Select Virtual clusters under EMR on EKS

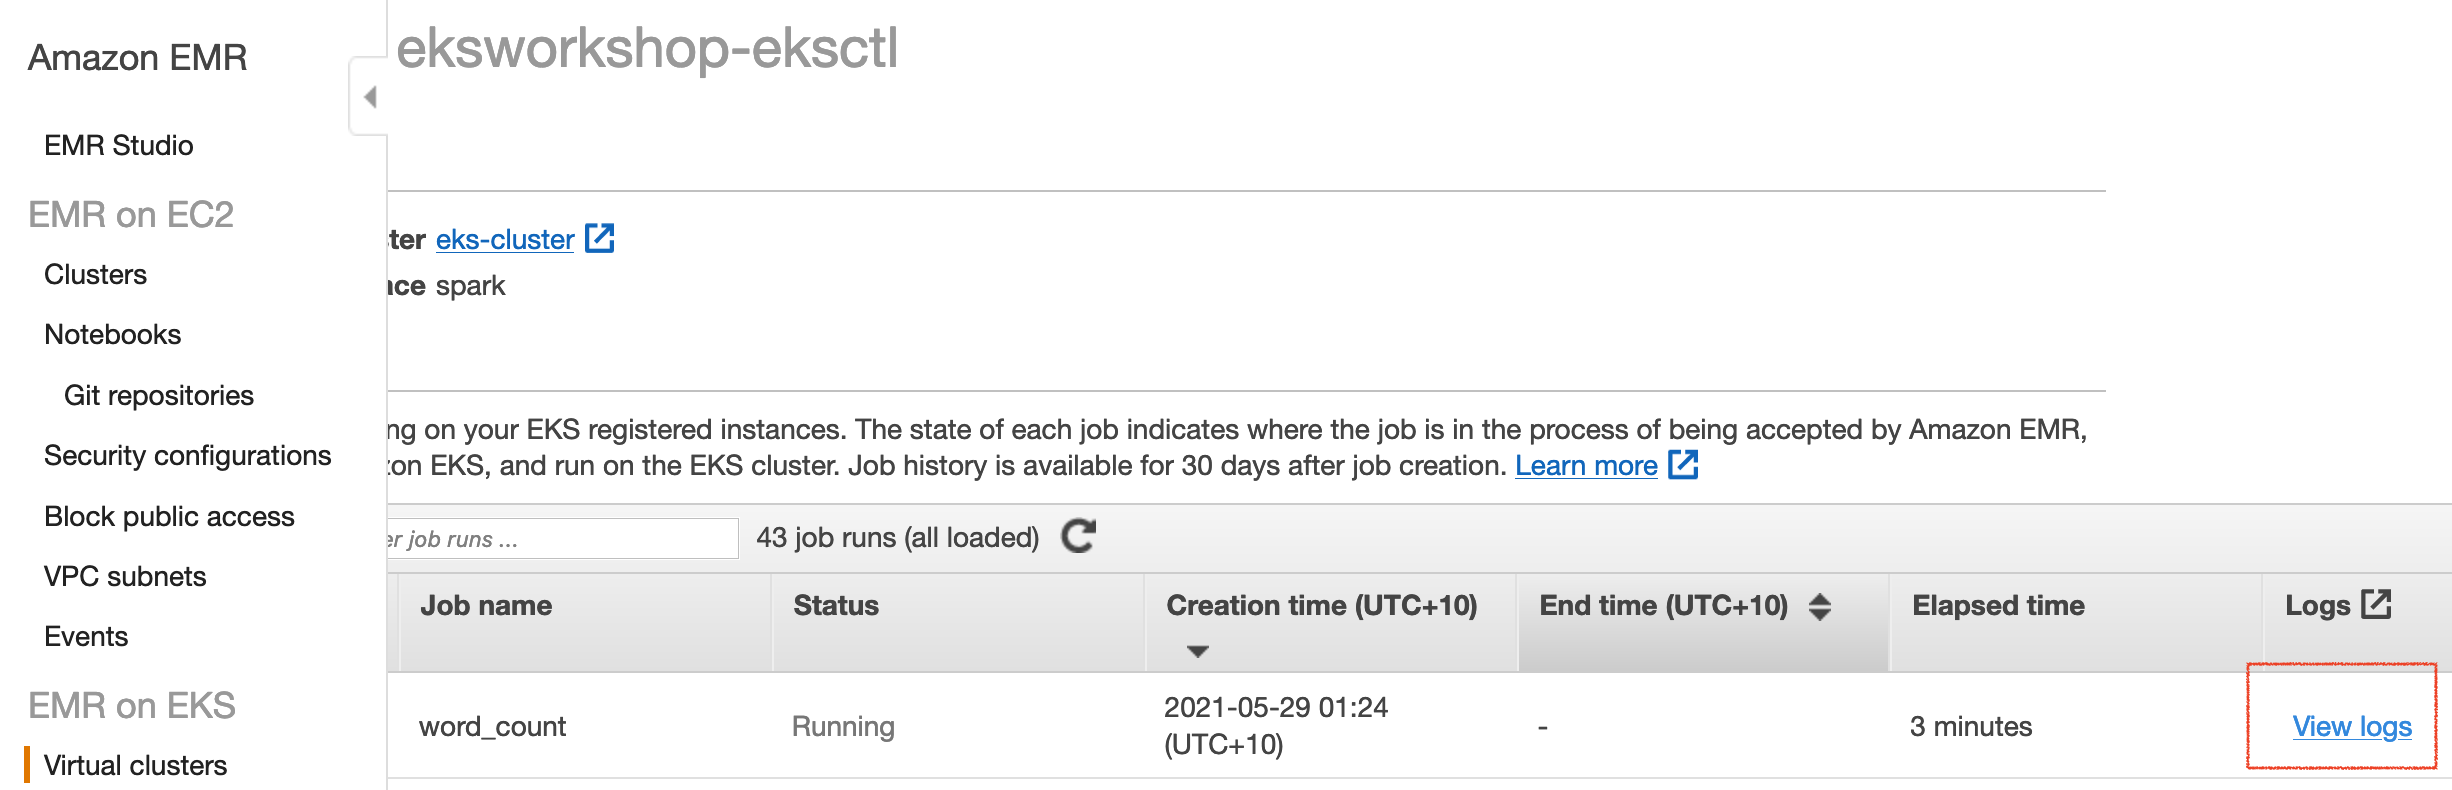136,765
